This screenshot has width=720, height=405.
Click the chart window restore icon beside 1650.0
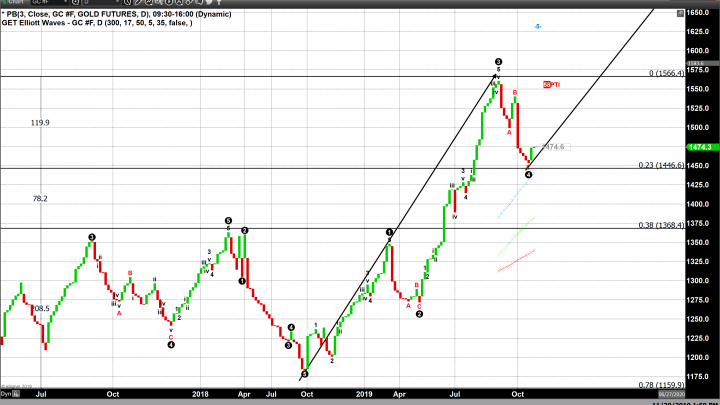coord(680,14)
